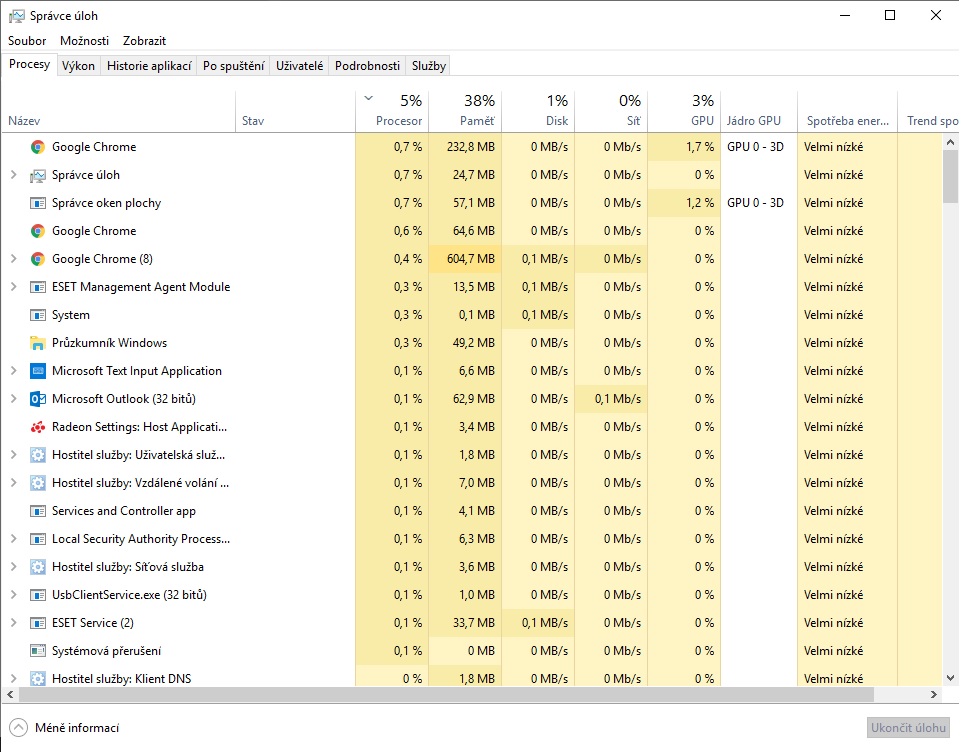Sort by Spotřeba ener... column header
The width and height of the screenshot is (961, 752).
click(847, 112)
